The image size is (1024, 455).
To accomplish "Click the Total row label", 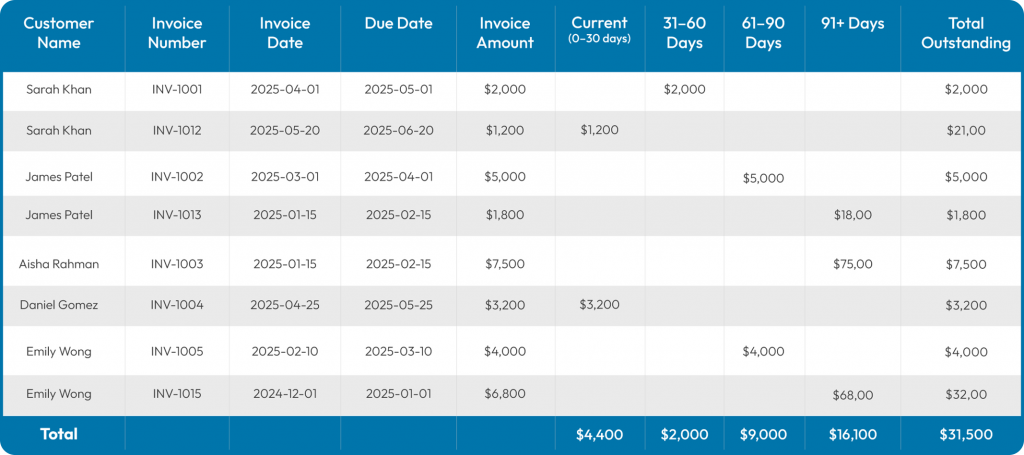I will pyautogui.click(x=59, y=434).
